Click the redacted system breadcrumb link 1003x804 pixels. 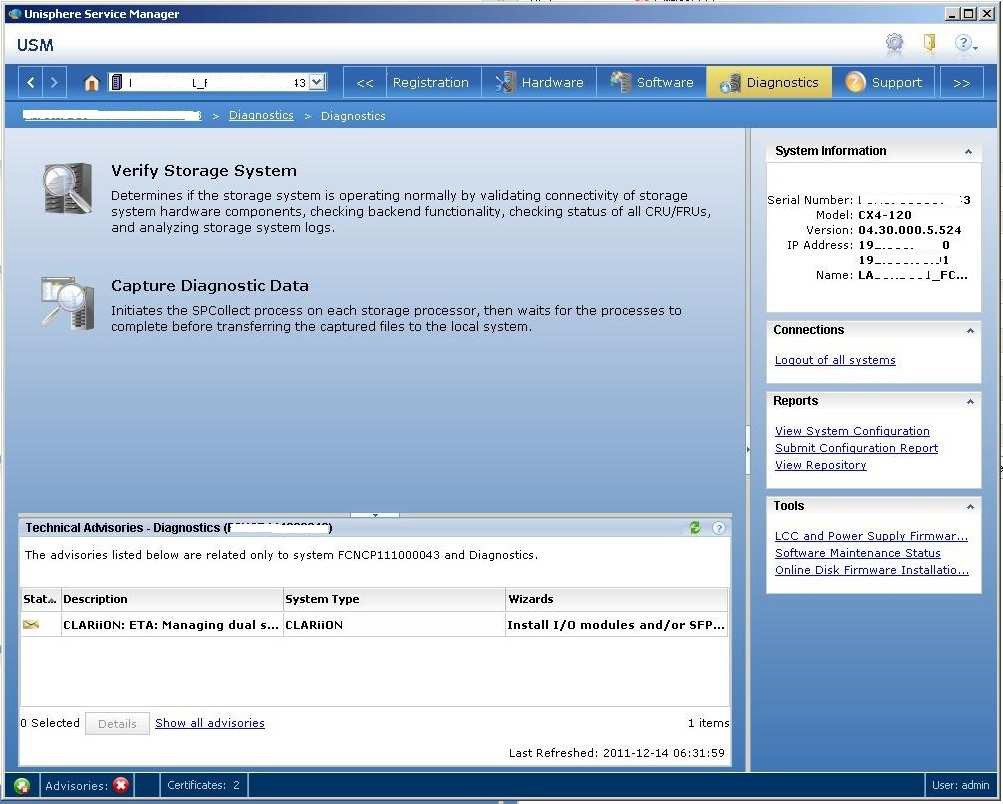click(112, 115)
